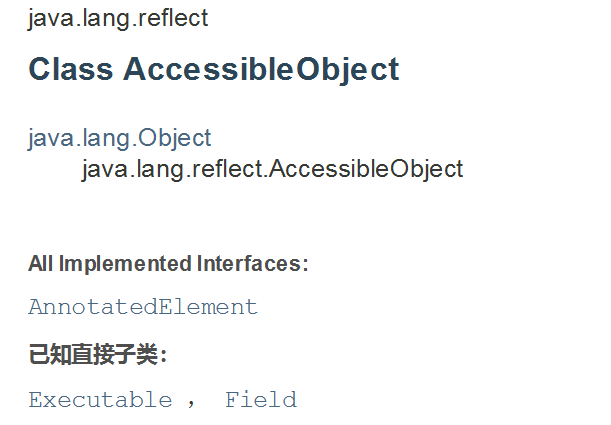611x425 pixels.
Task: Click the word AccessibleObject in bold heading
Action: 261,69
